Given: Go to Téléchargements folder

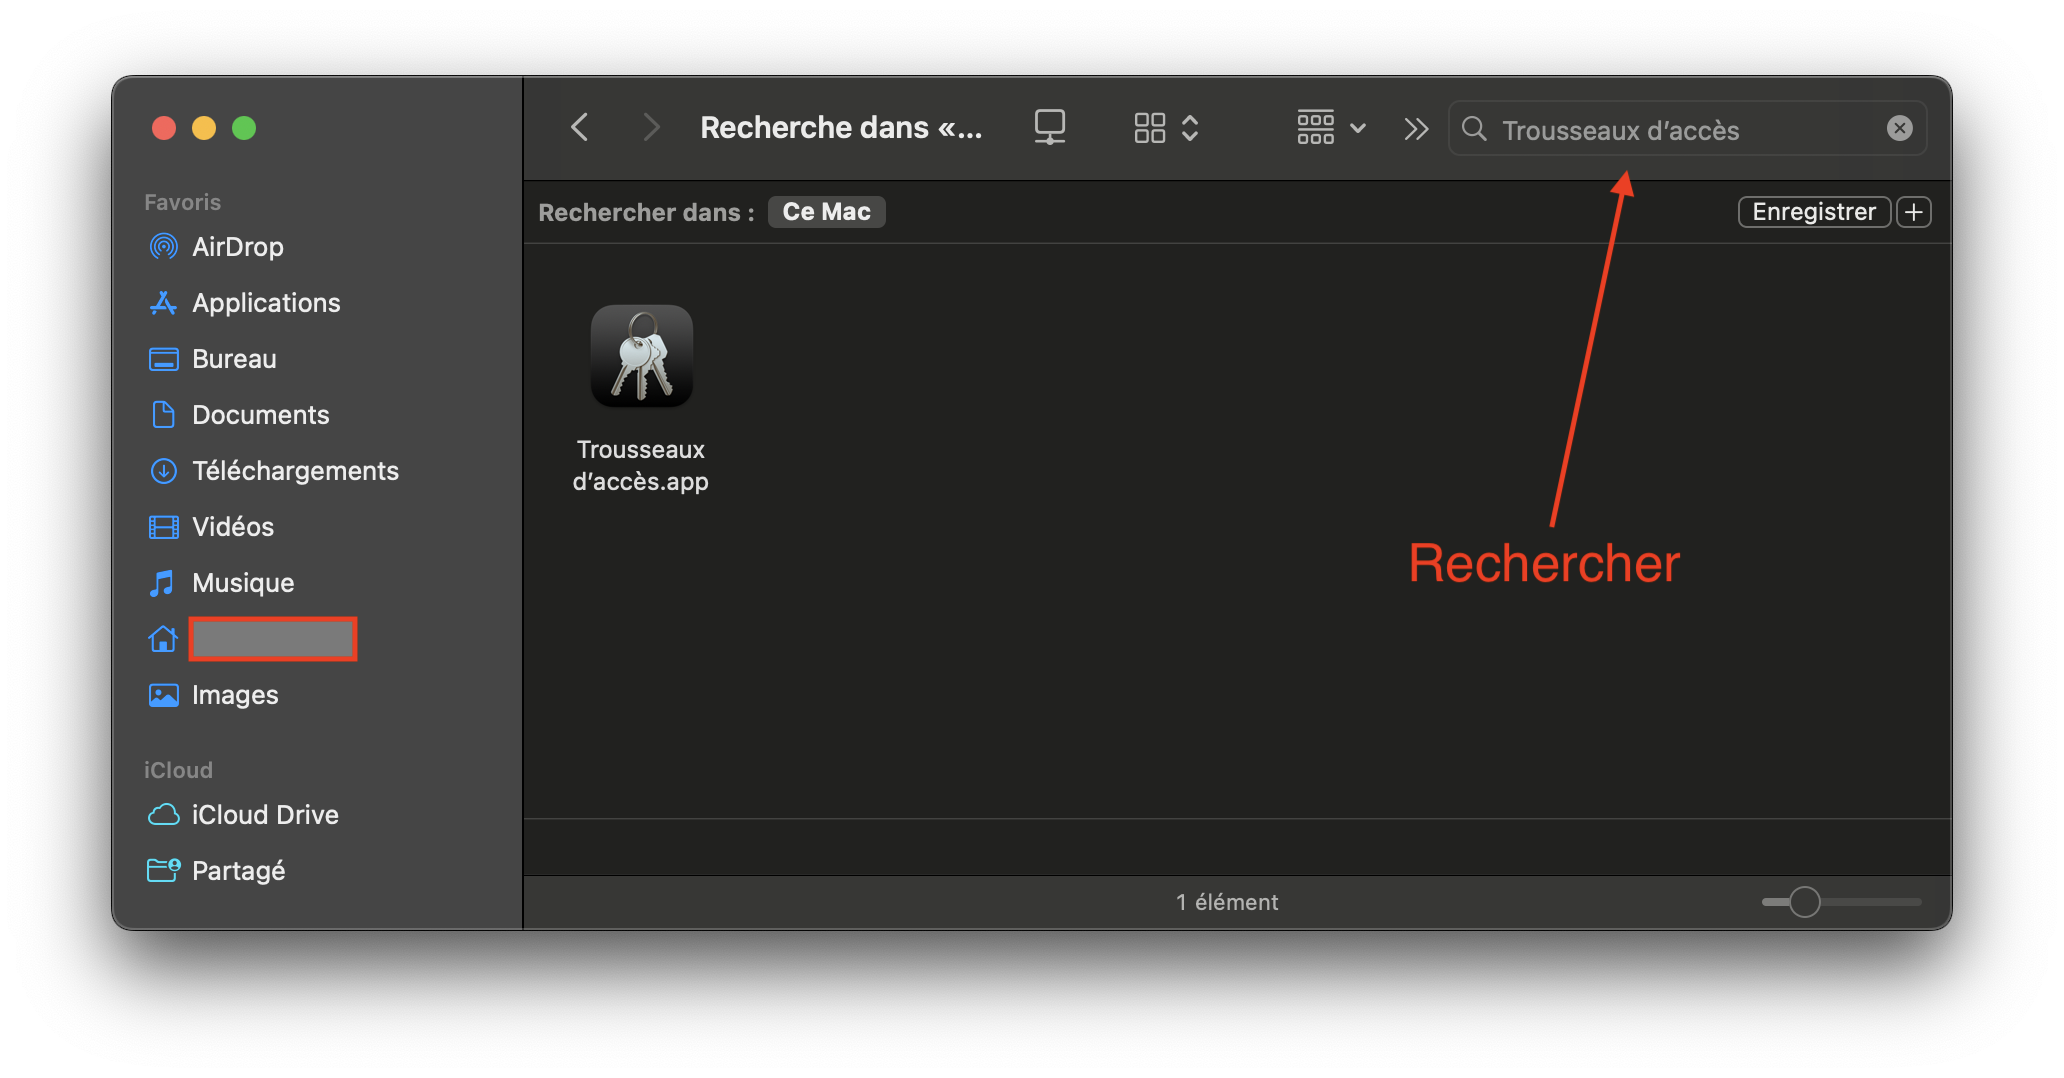Looking at the screenshot, I should [295, 471].
